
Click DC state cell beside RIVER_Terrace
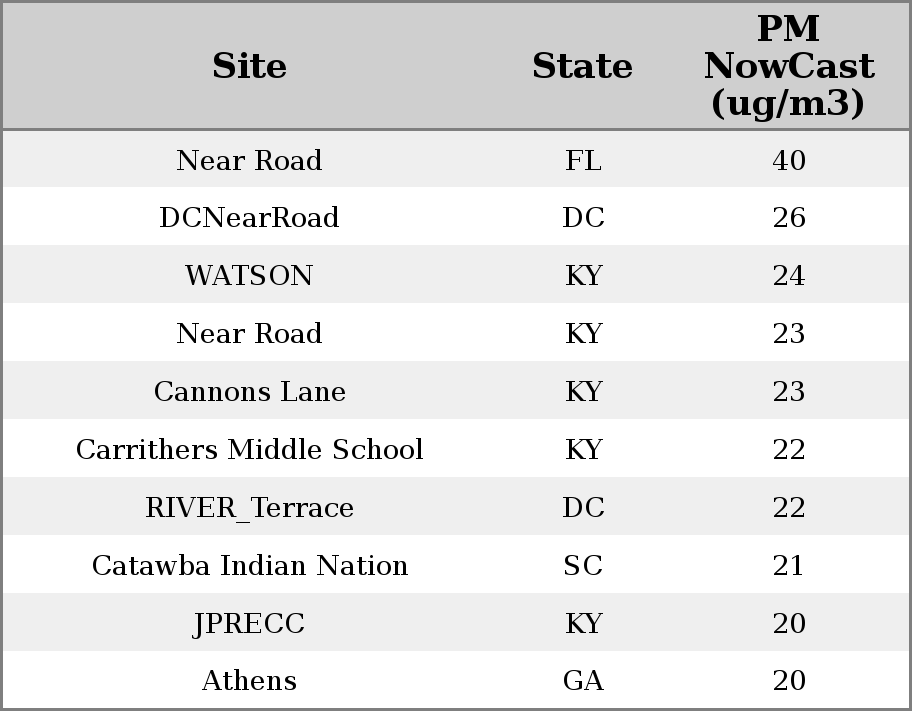pos(583,507)
